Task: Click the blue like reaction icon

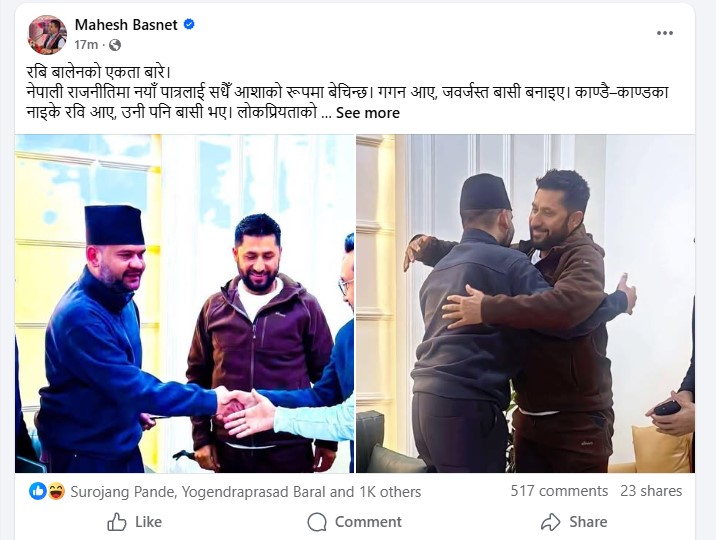Action: 38,491
